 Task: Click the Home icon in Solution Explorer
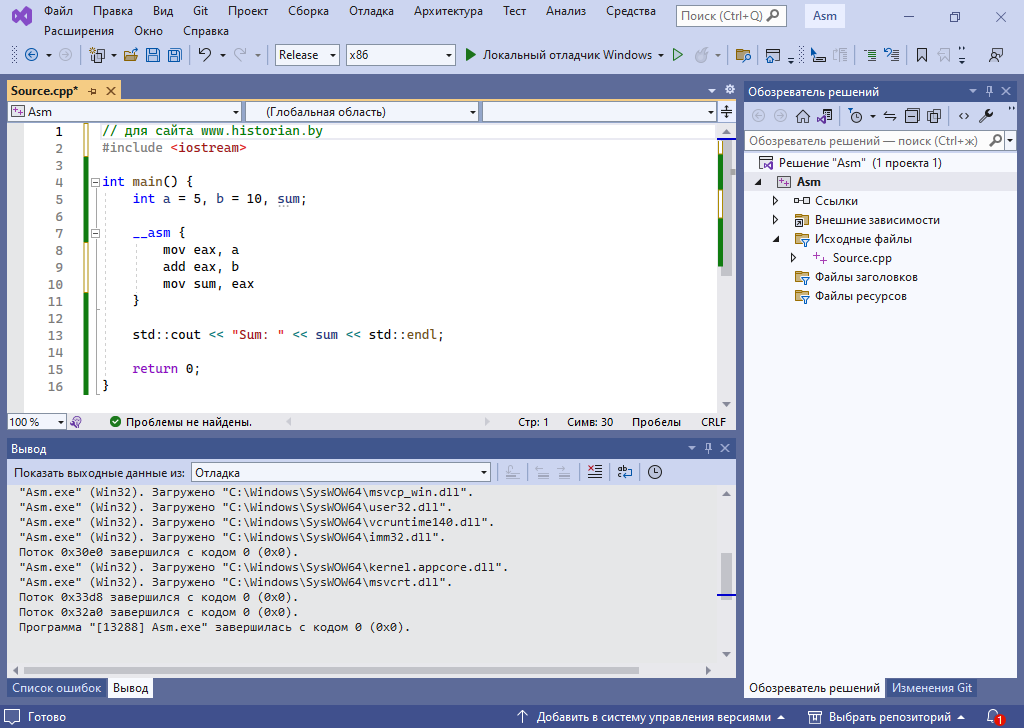tap(802, 116)
